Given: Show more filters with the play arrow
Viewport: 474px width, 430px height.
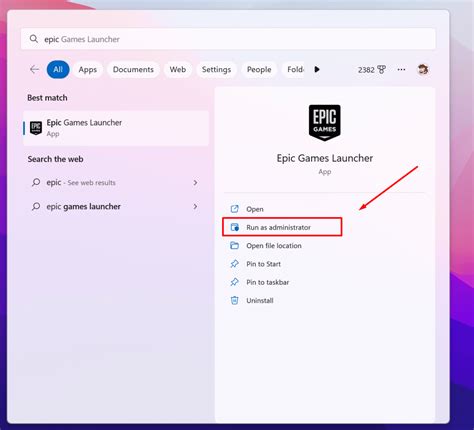Looking at the screenshot, I should click(317, 69).
